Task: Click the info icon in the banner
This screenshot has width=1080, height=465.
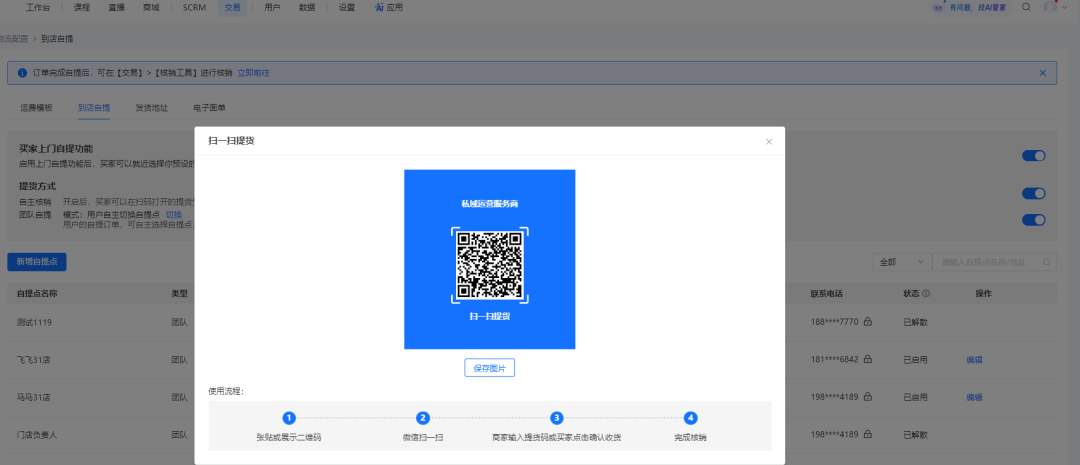Action: (22, 72)
